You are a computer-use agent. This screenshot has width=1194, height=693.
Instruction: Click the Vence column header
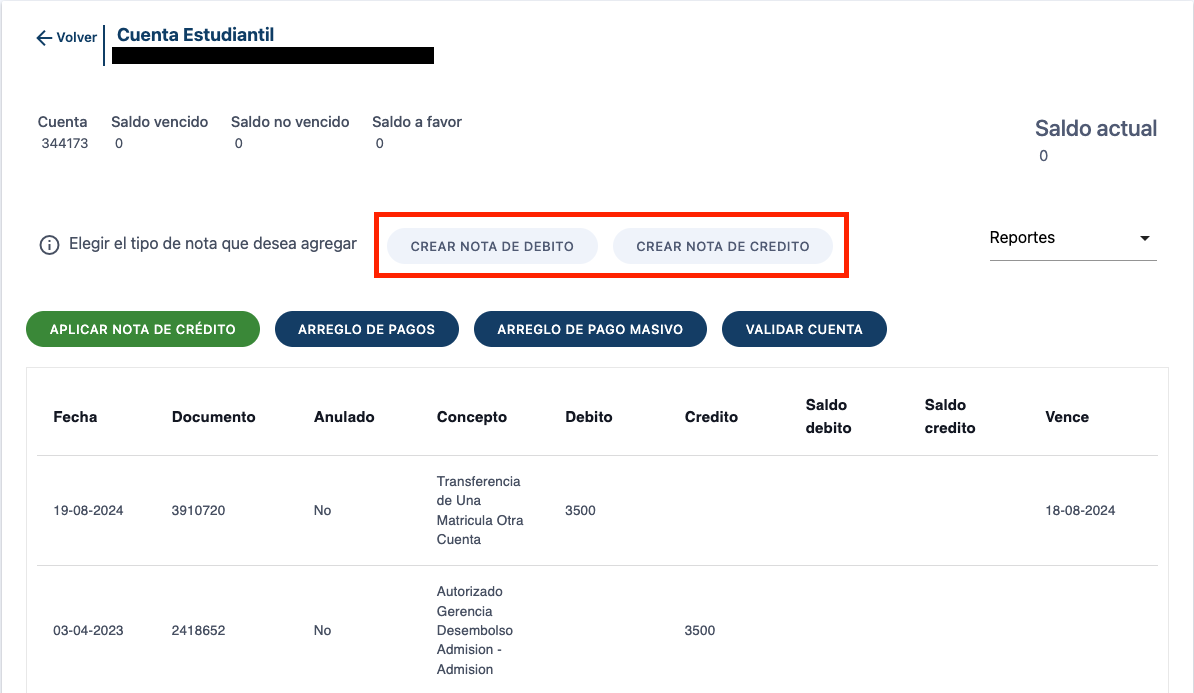[1066, 417]
